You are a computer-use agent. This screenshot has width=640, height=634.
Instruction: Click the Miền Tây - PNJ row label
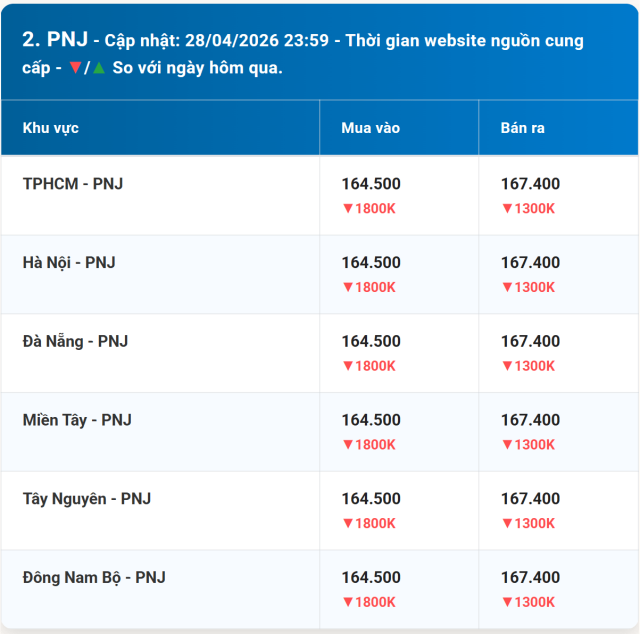point(77,420)
